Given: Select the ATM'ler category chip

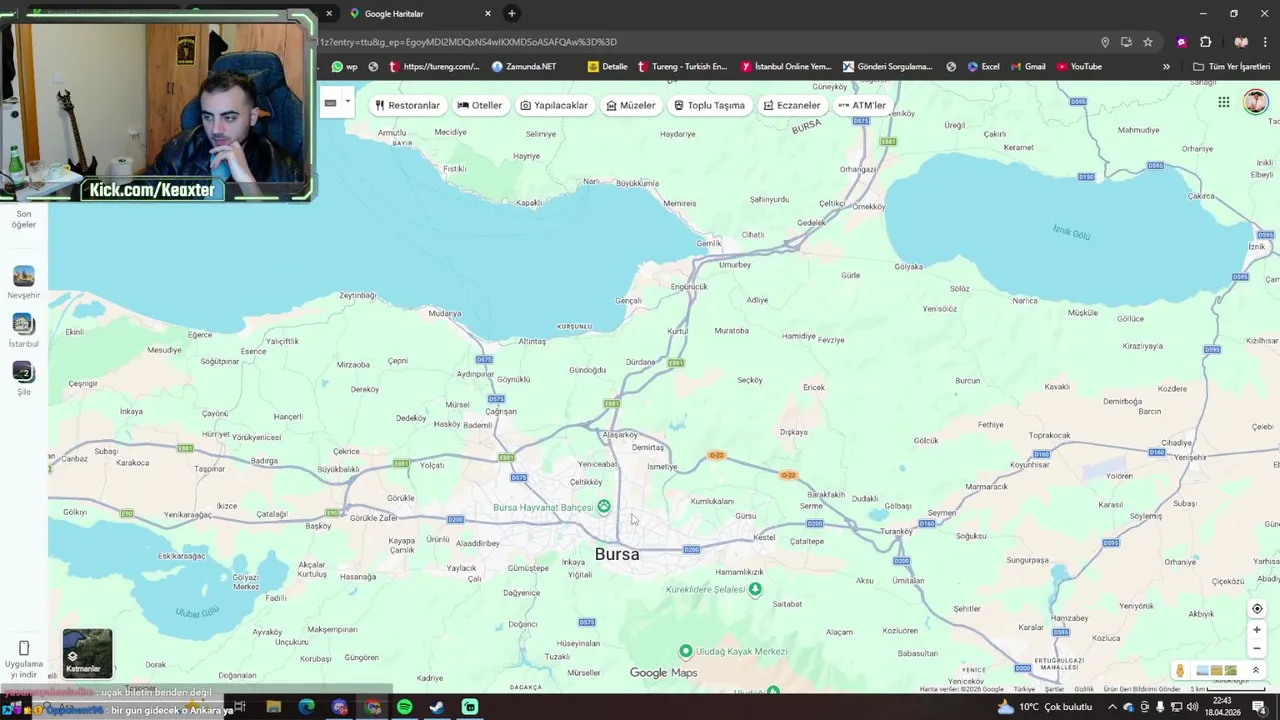Looking at the screenshot, I should pyautogui.click(x=862, y=105).
